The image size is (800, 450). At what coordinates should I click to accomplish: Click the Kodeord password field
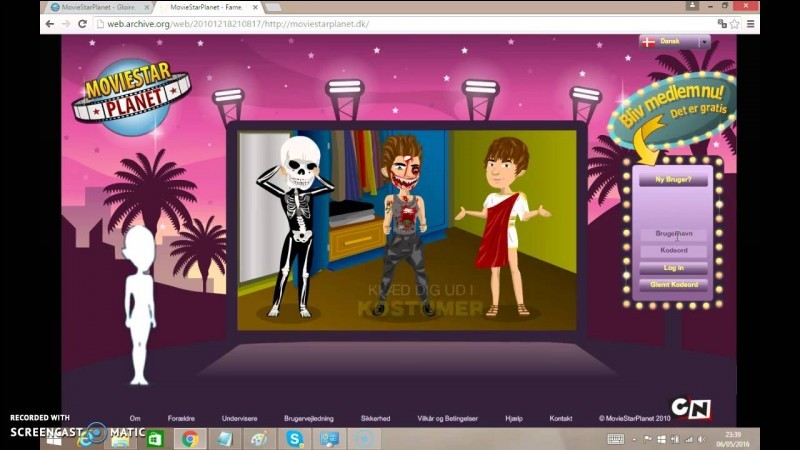673,251
